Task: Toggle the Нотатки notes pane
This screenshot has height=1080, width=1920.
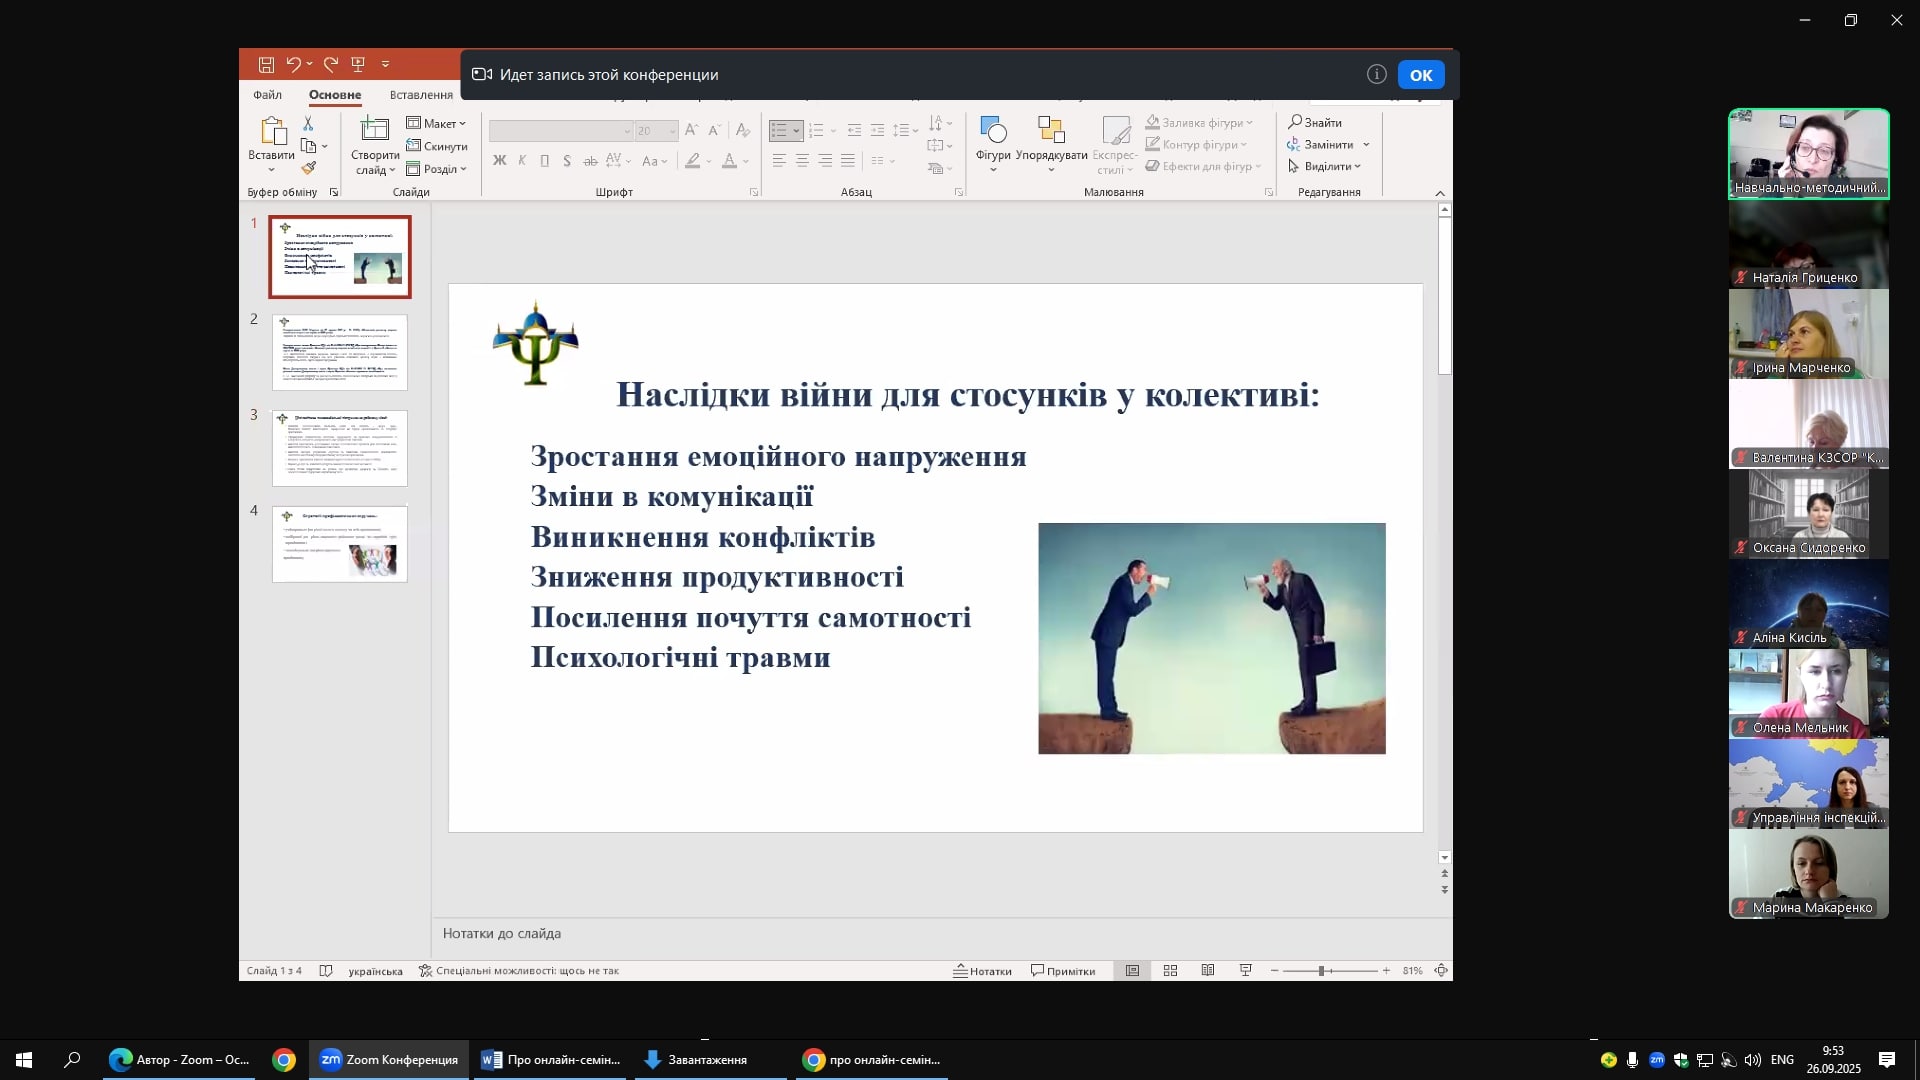Action: point(982,971)
